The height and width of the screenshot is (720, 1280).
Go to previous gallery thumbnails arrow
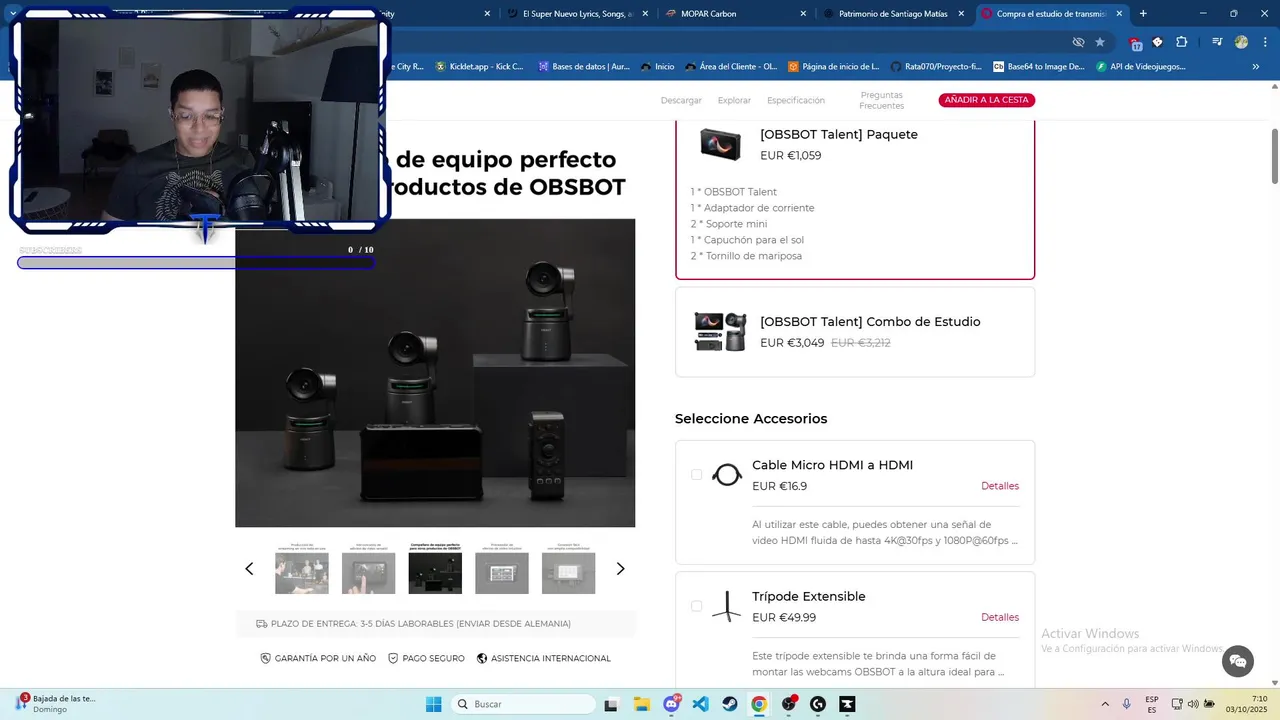(x=250, y=569)
